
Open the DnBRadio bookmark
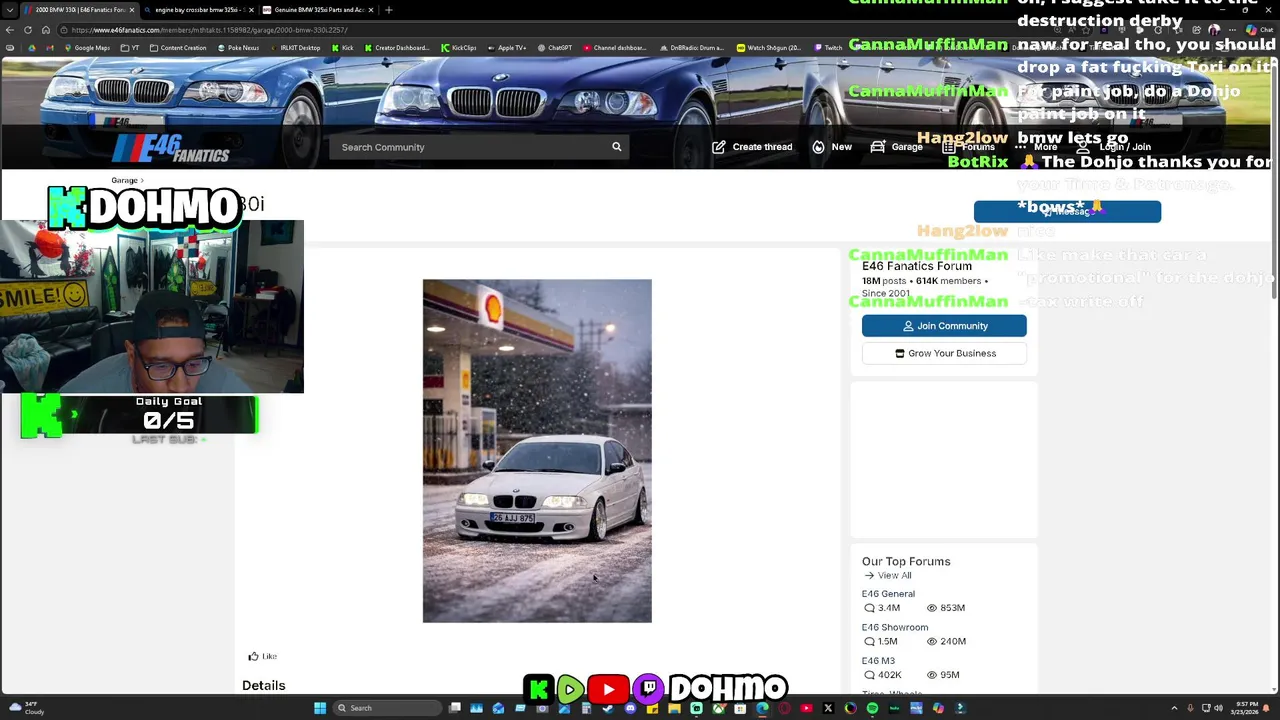692,47
